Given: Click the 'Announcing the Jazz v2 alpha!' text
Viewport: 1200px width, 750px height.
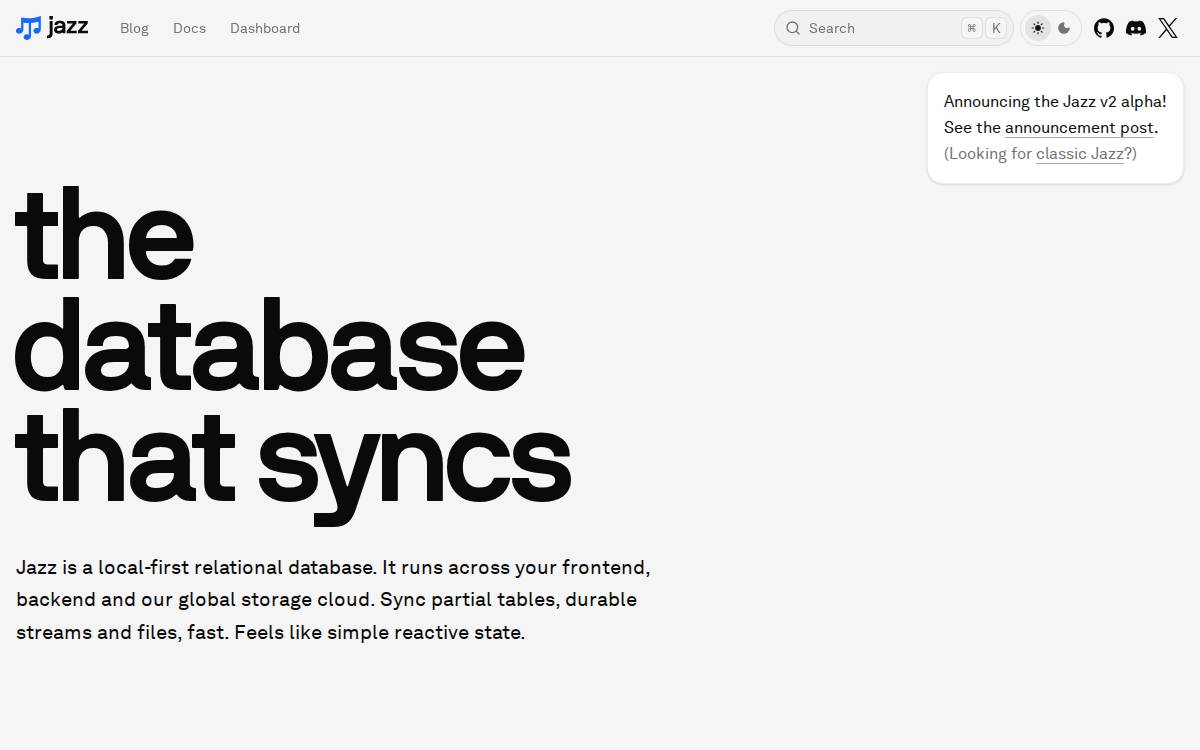Looking at the screenshot, I should (x=1055, y=102).
